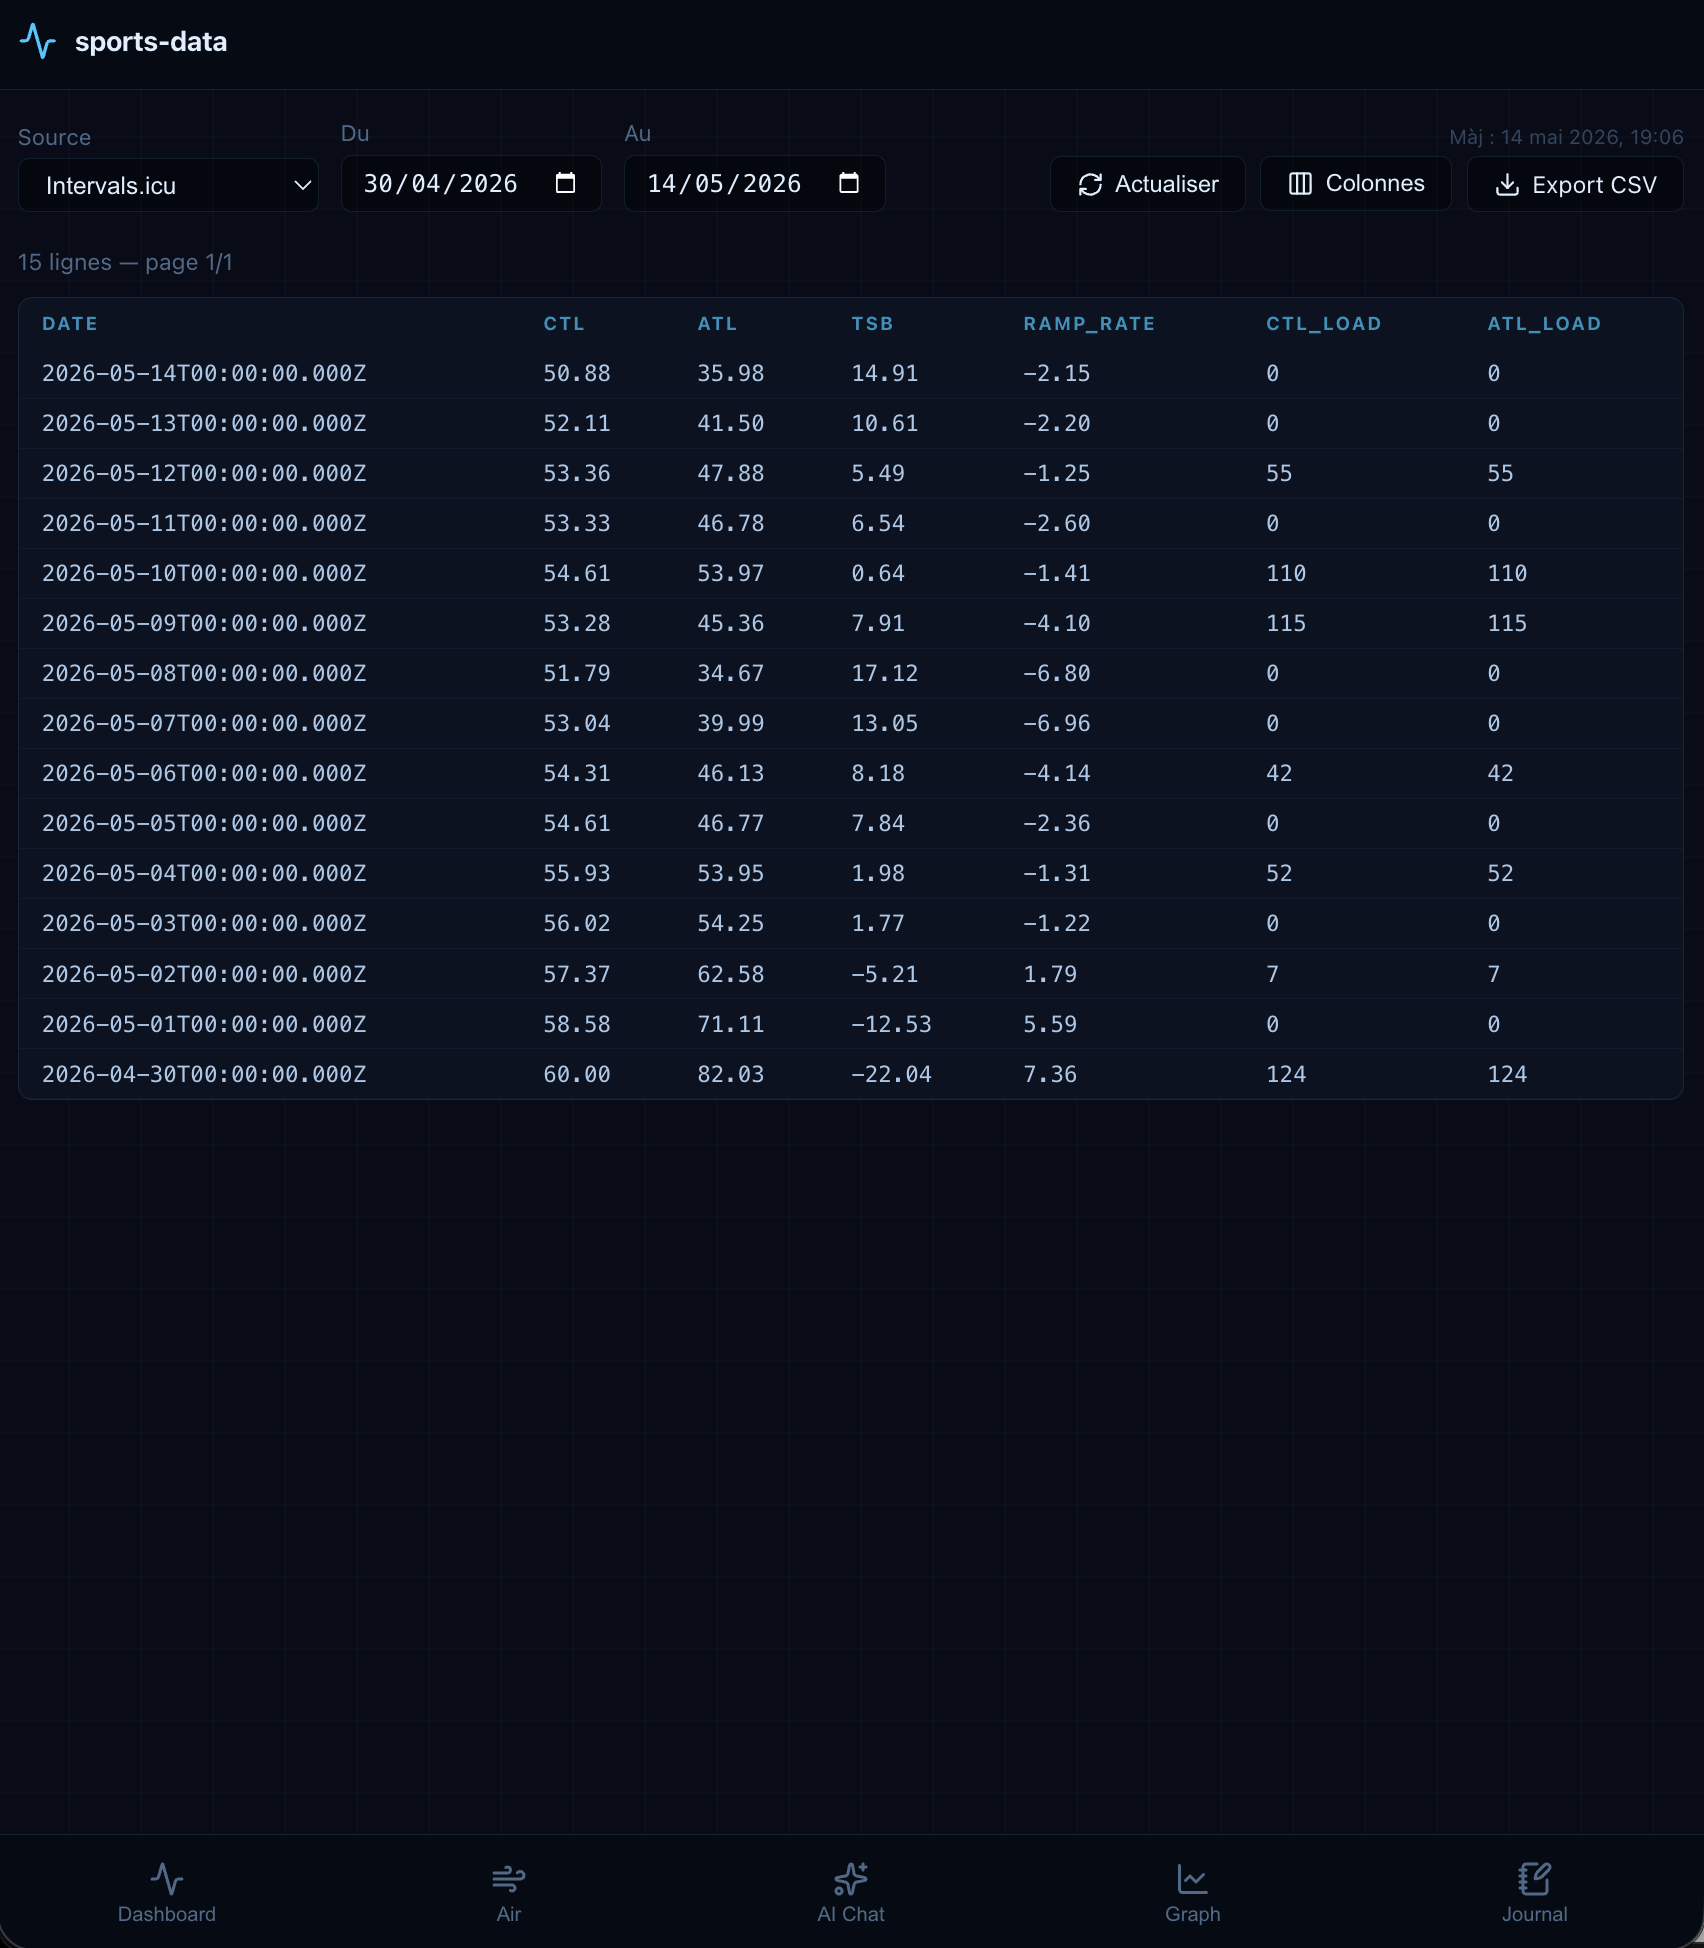
Task: Click ATL value 71.11
Action: (731, 1024)
